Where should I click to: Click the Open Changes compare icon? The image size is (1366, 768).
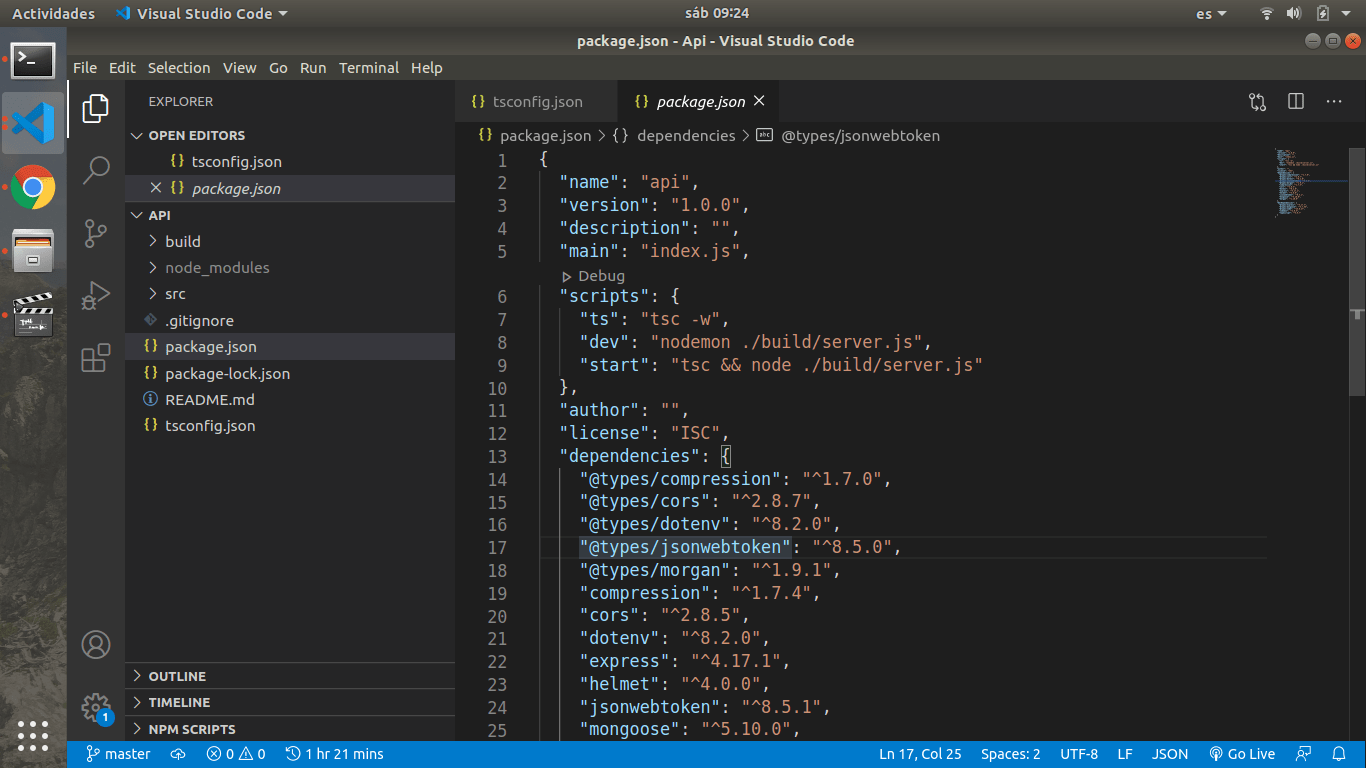click(x=1257, y=101)
